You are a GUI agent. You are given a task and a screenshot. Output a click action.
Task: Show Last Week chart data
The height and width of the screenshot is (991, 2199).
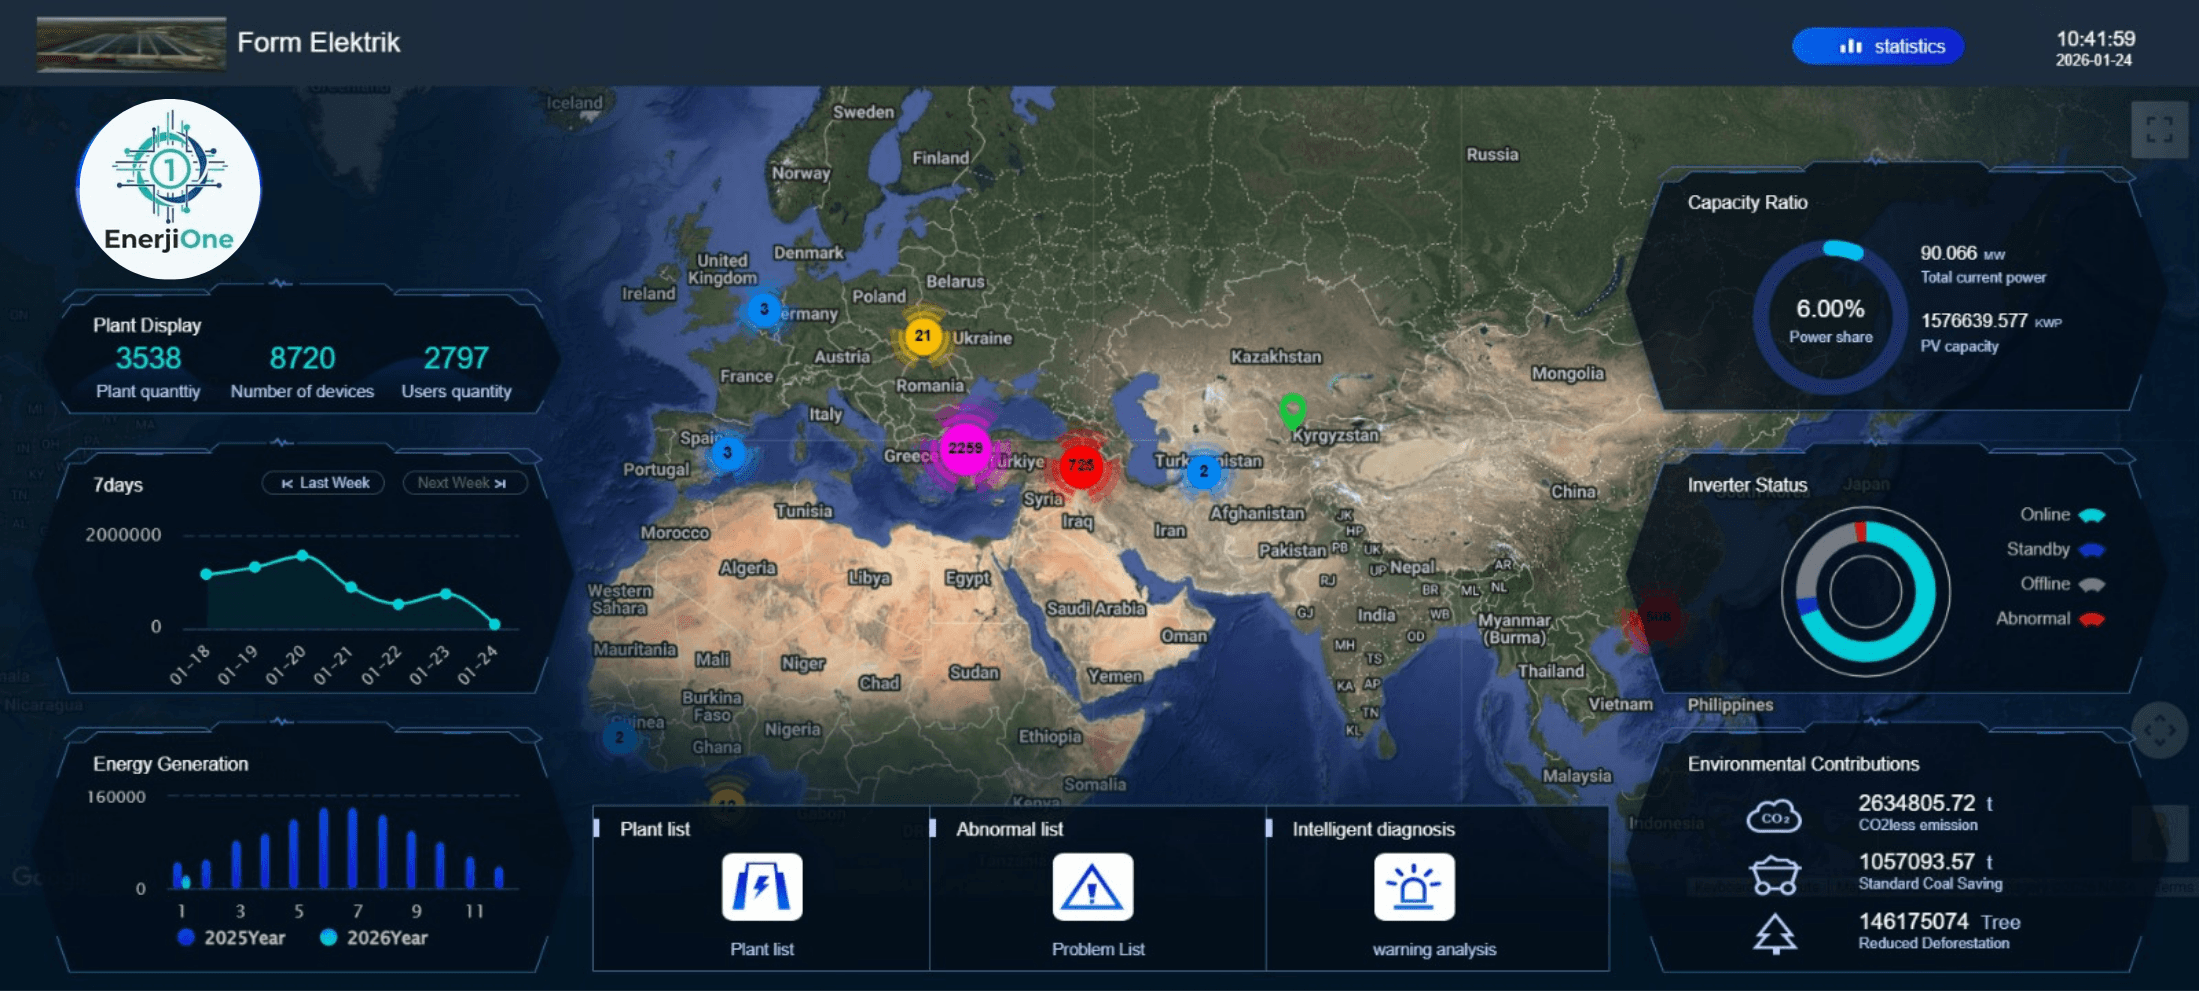coord(324,483)
